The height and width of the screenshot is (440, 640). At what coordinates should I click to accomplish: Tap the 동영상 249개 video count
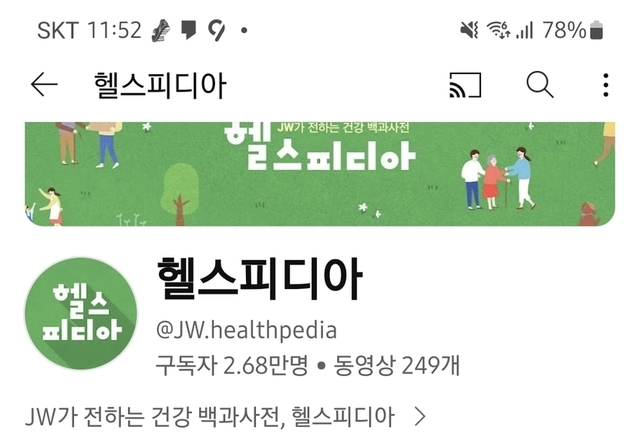coord(396,365)
